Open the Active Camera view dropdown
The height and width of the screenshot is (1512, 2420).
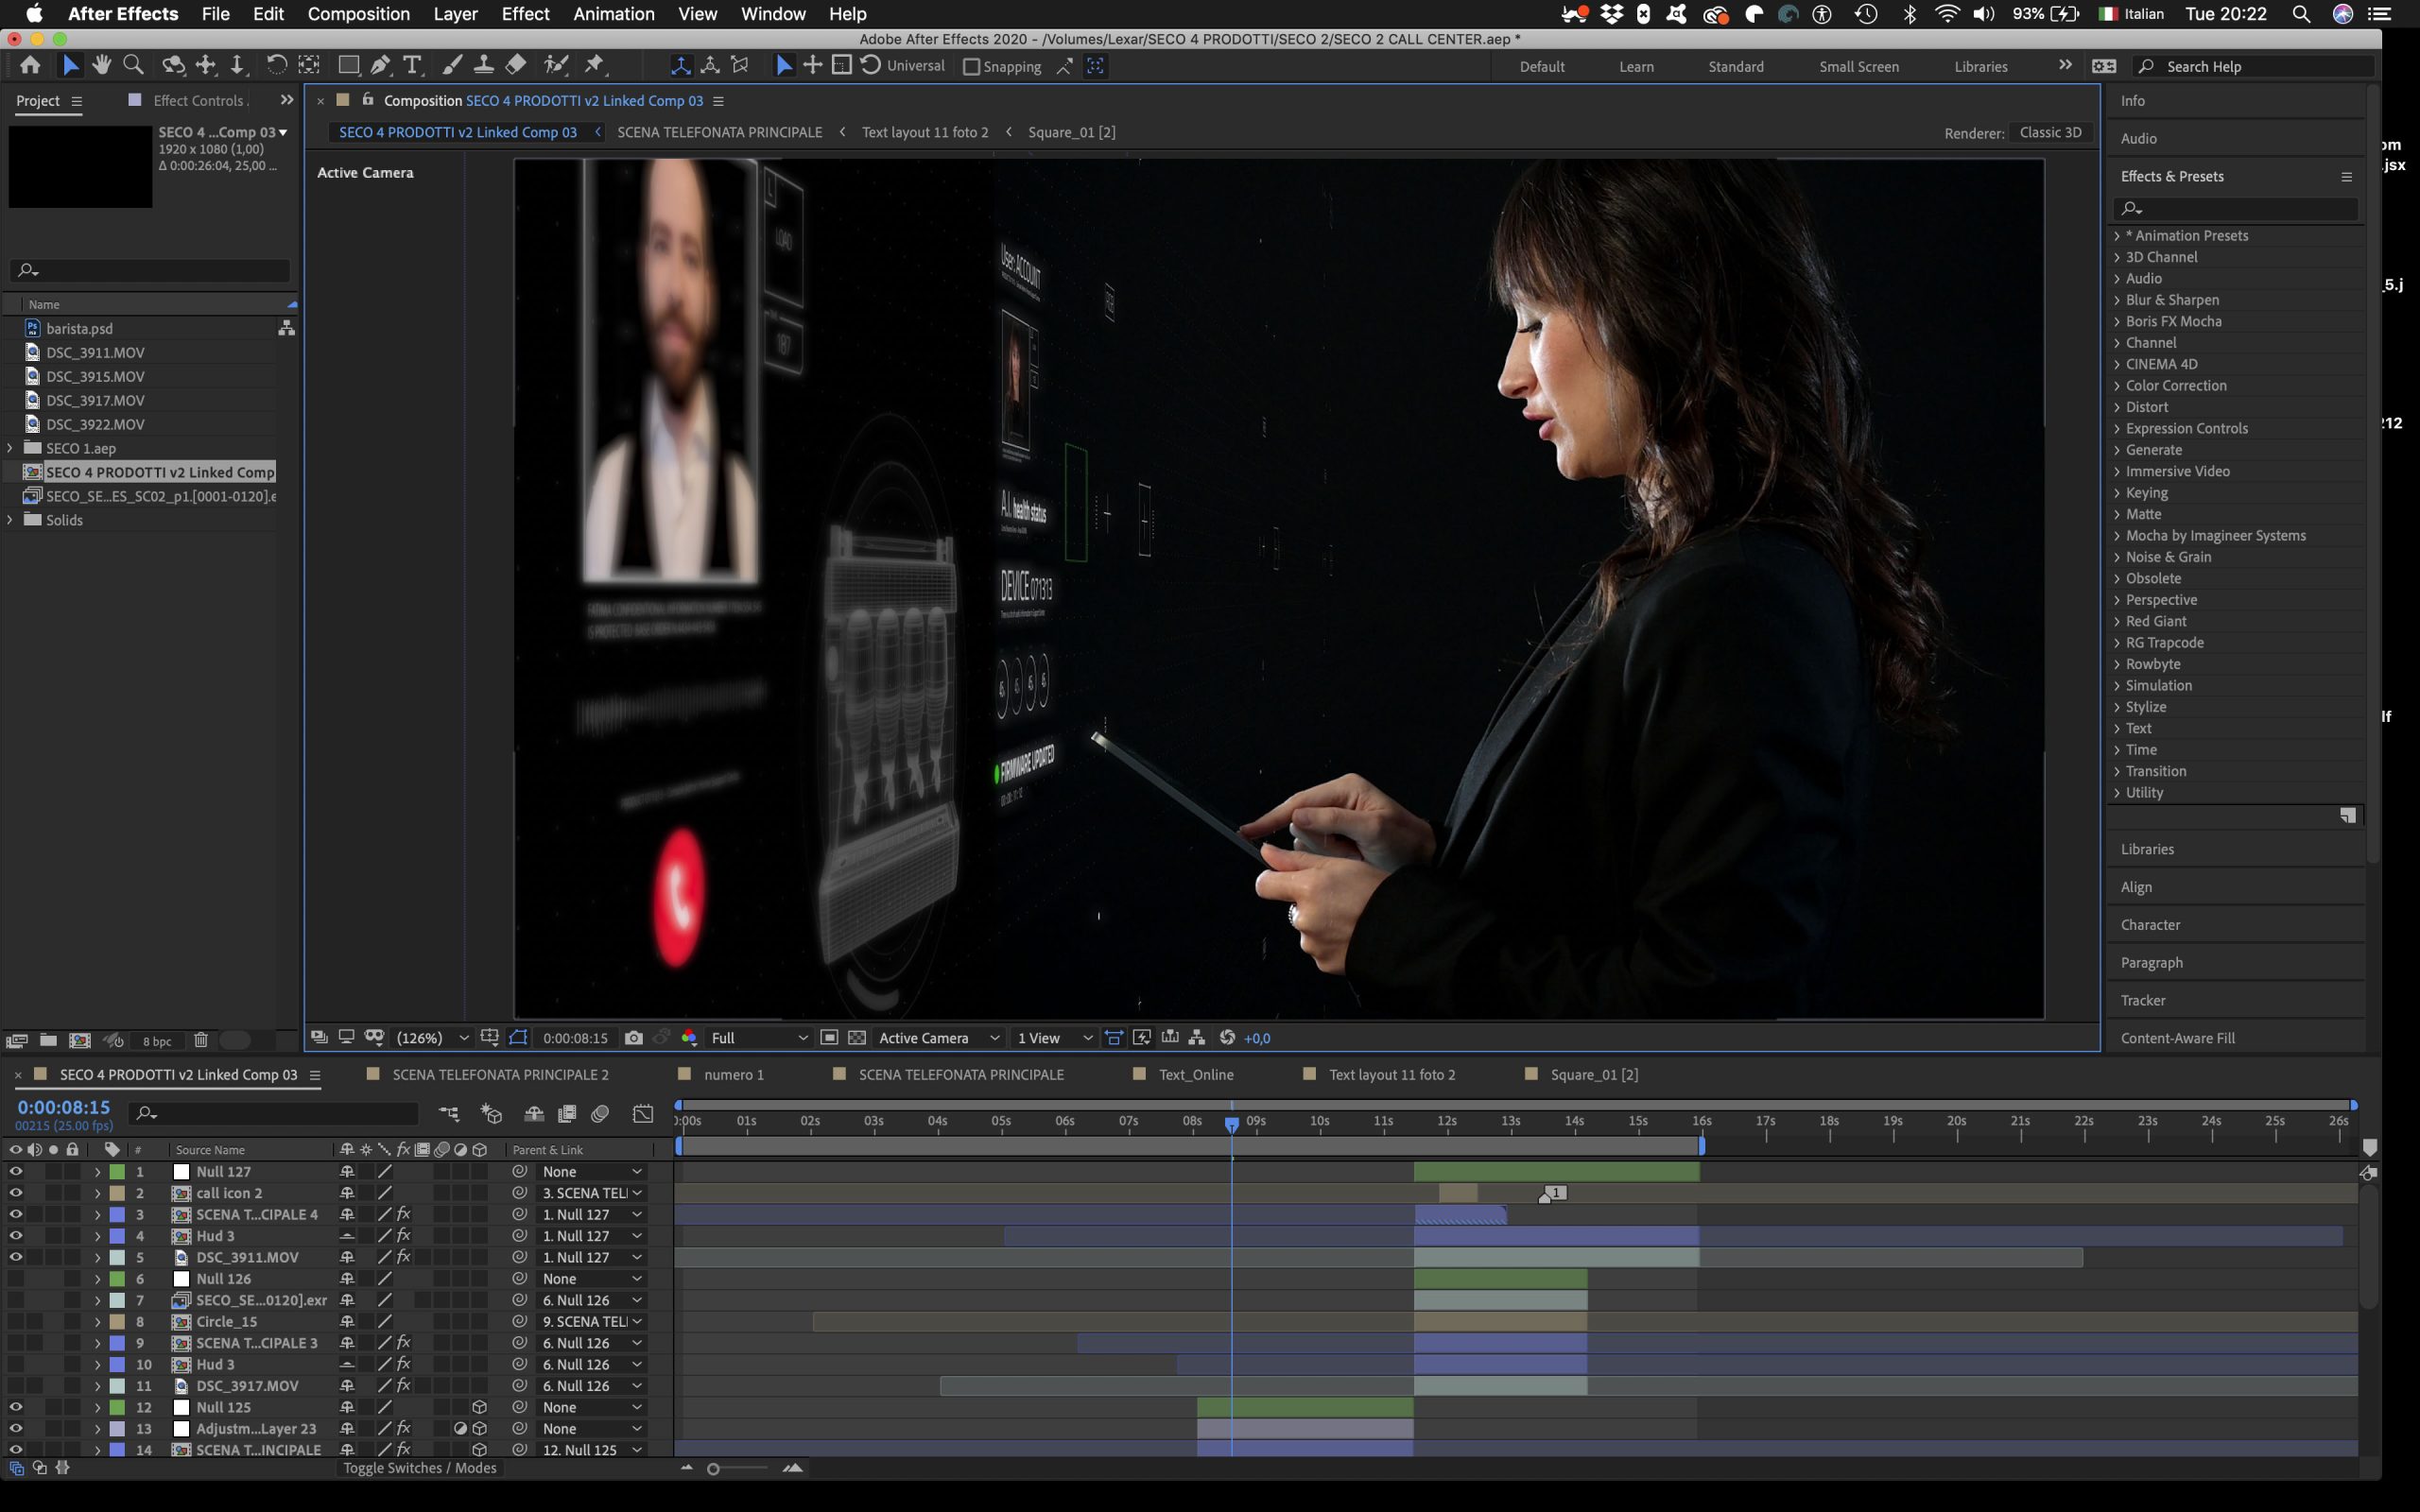pos(938,1038)
